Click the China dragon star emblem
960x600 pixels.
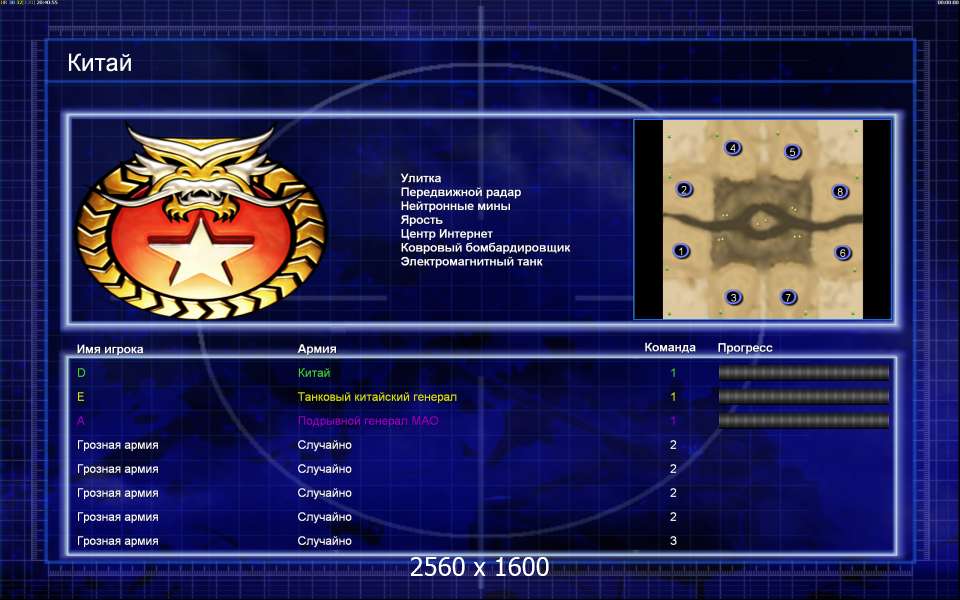click(x=201, y=223)
